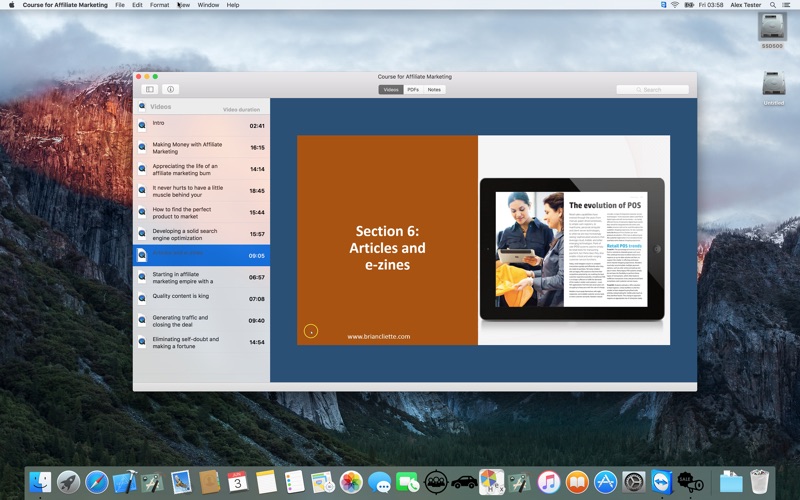Open the SSD500 drive on desktop
This screenshot has height=500, width=800.
click(773, 28)
